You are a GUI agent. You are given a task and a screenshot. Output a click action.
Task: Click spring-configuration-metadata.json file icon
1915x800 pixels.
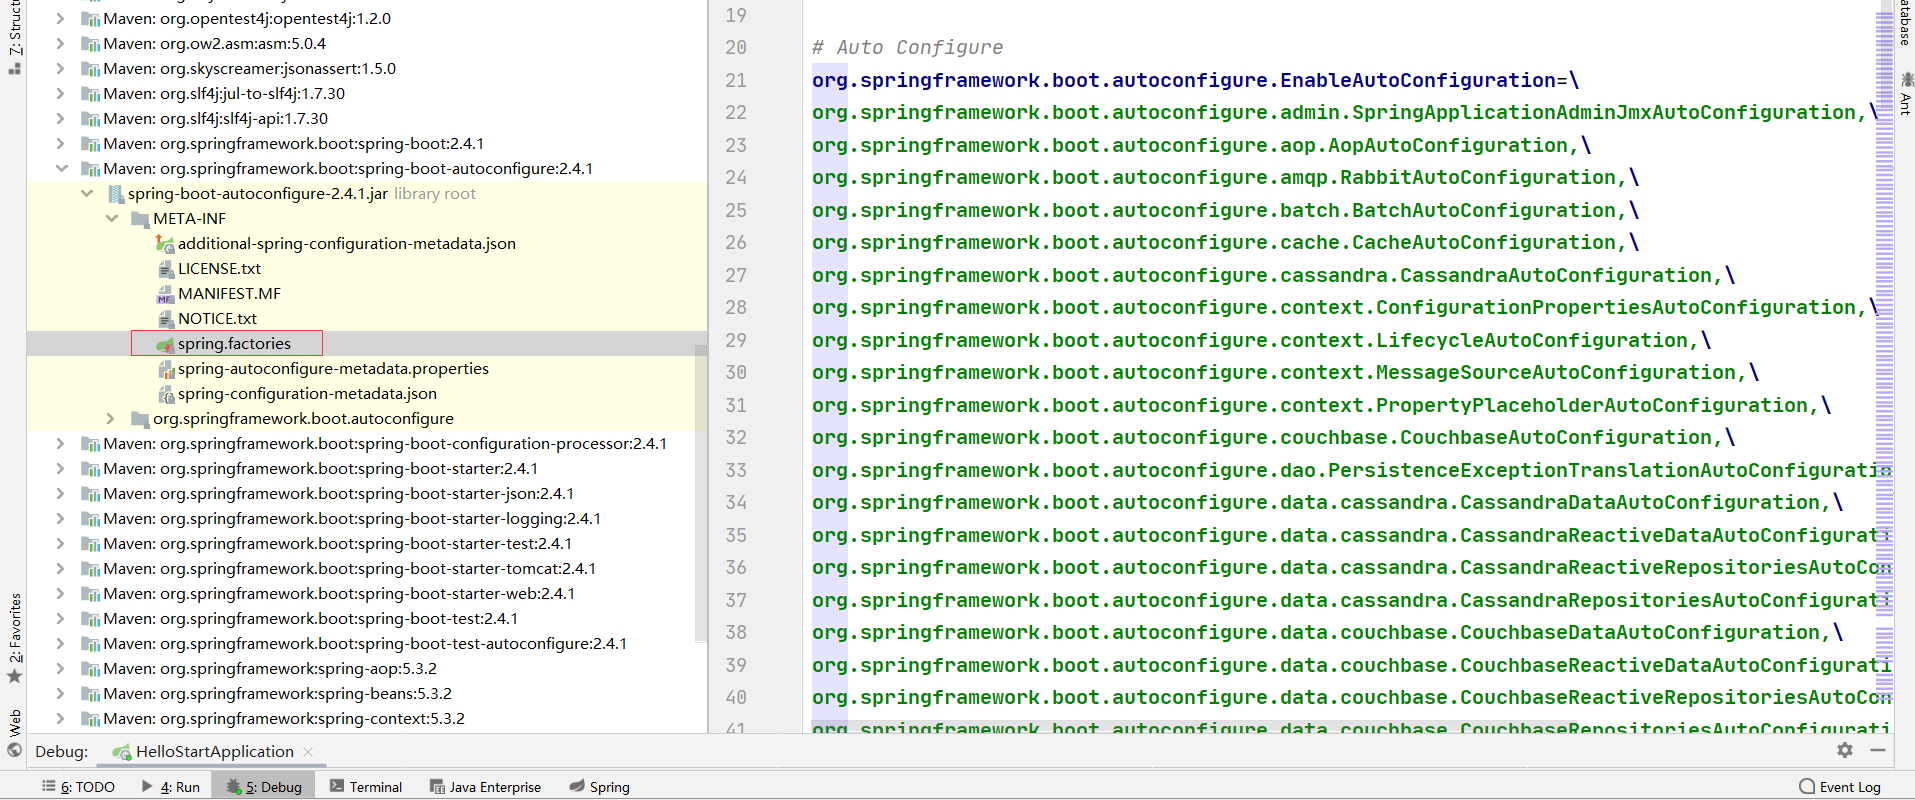tap(166, 394)
